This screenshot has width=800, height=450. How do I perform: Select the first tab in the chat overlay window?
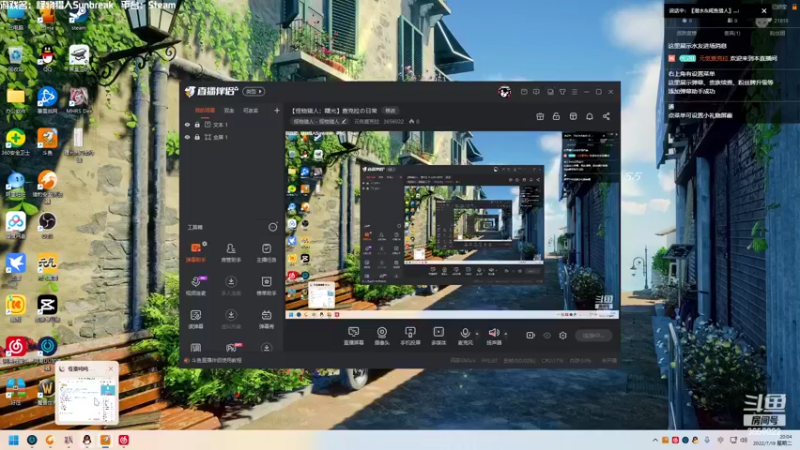coord(686,33)
